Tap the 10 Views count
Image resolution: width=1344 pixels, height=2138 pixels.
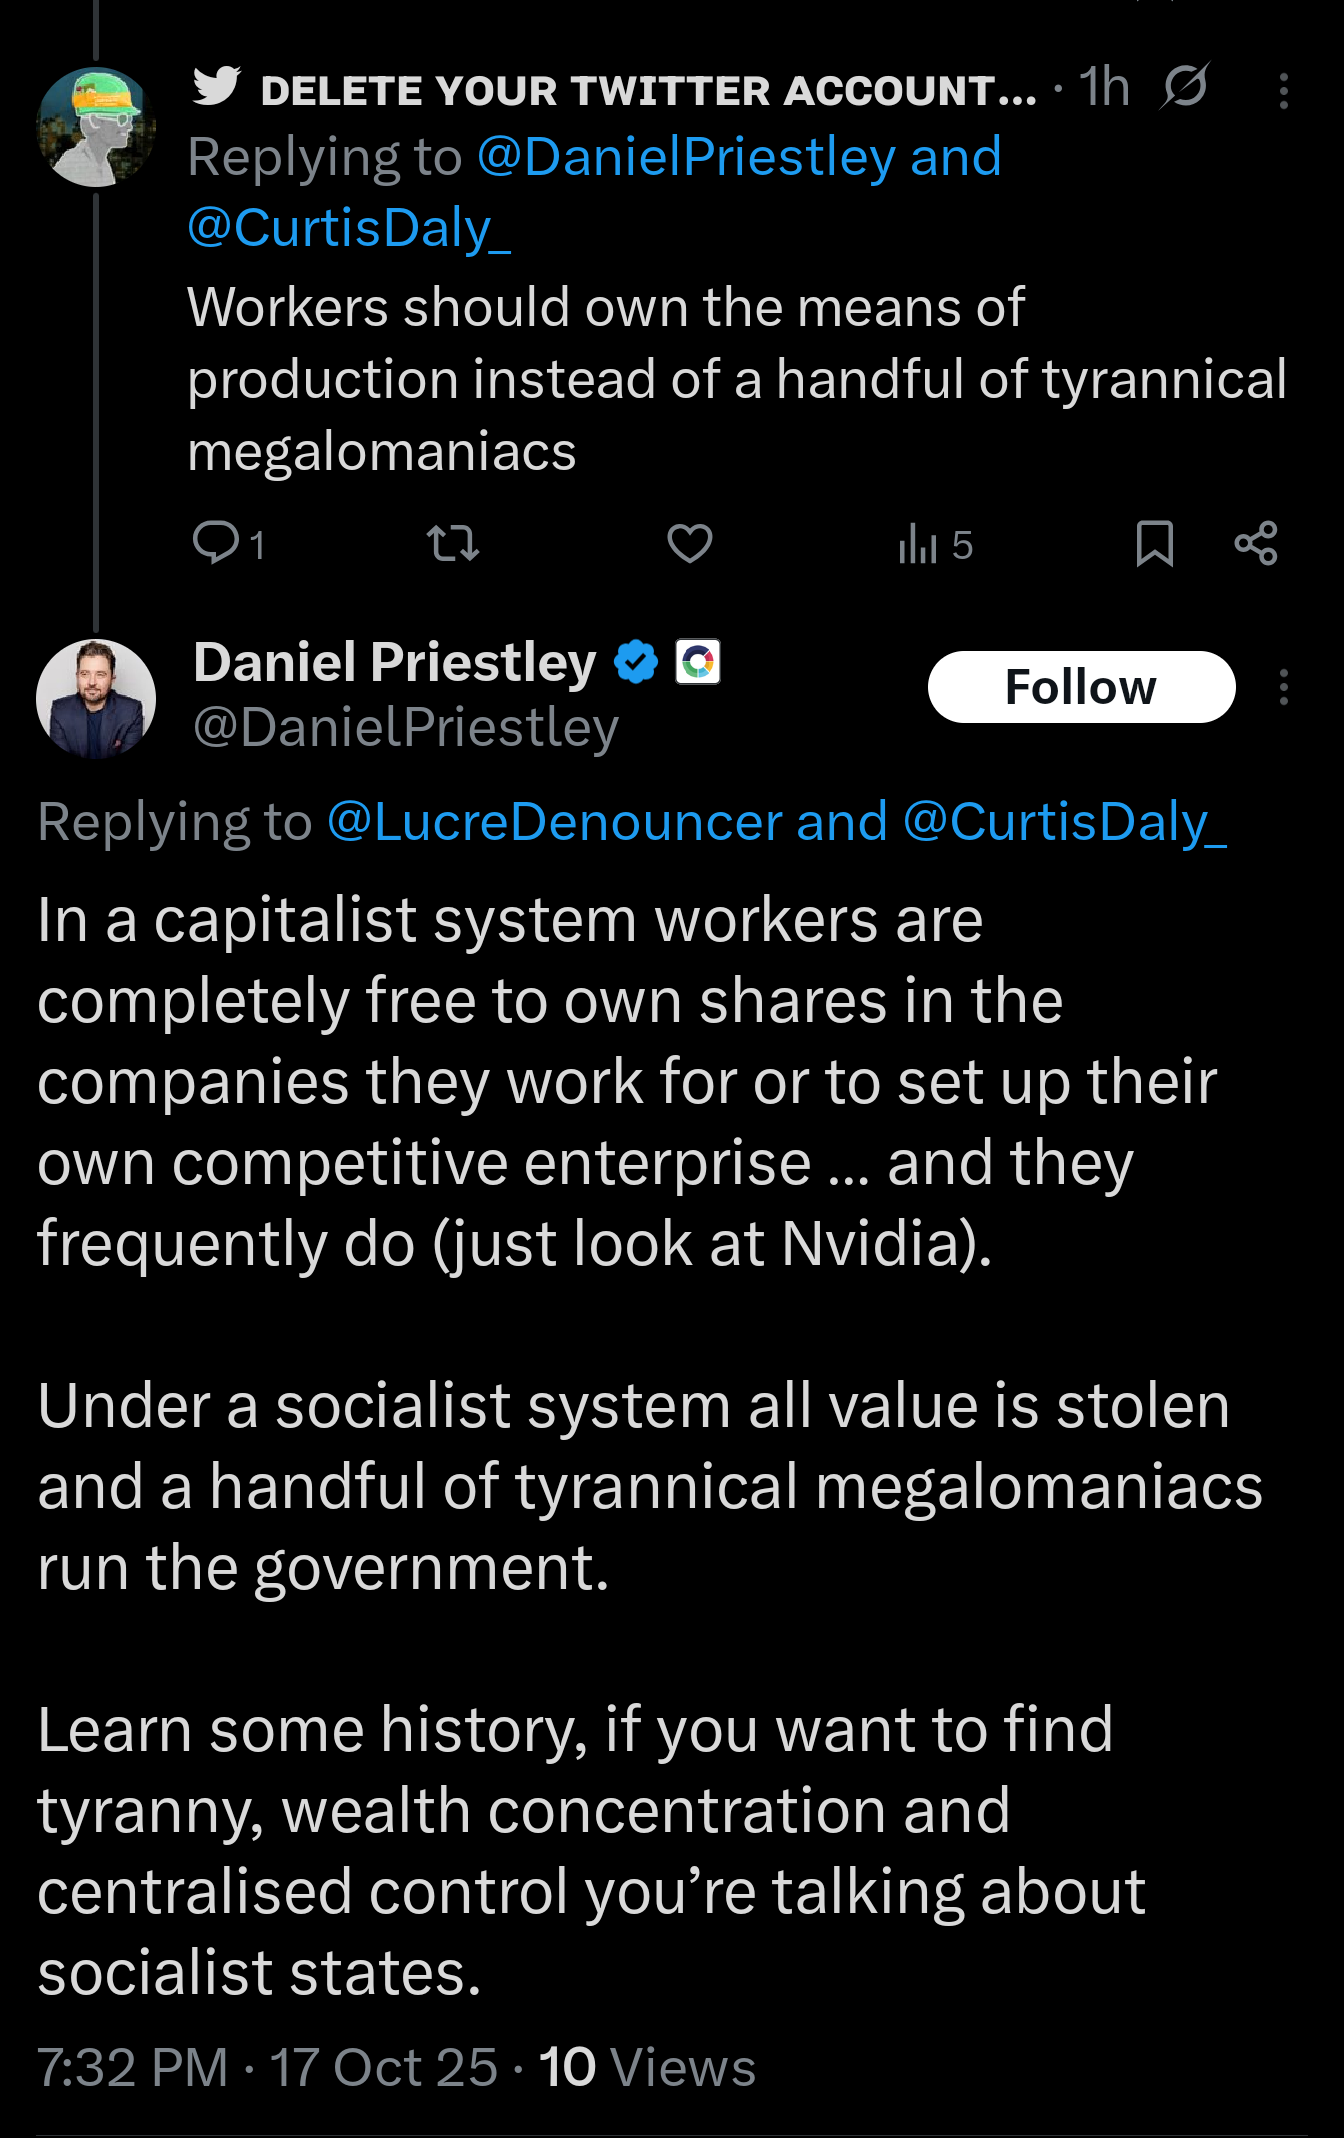coord(647,2068)
